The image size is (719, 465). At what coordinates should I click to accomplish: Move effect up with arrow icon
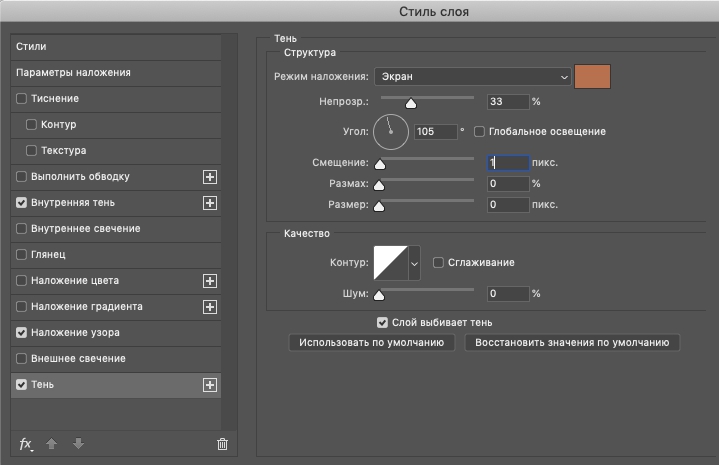click(x=51, y=443)
